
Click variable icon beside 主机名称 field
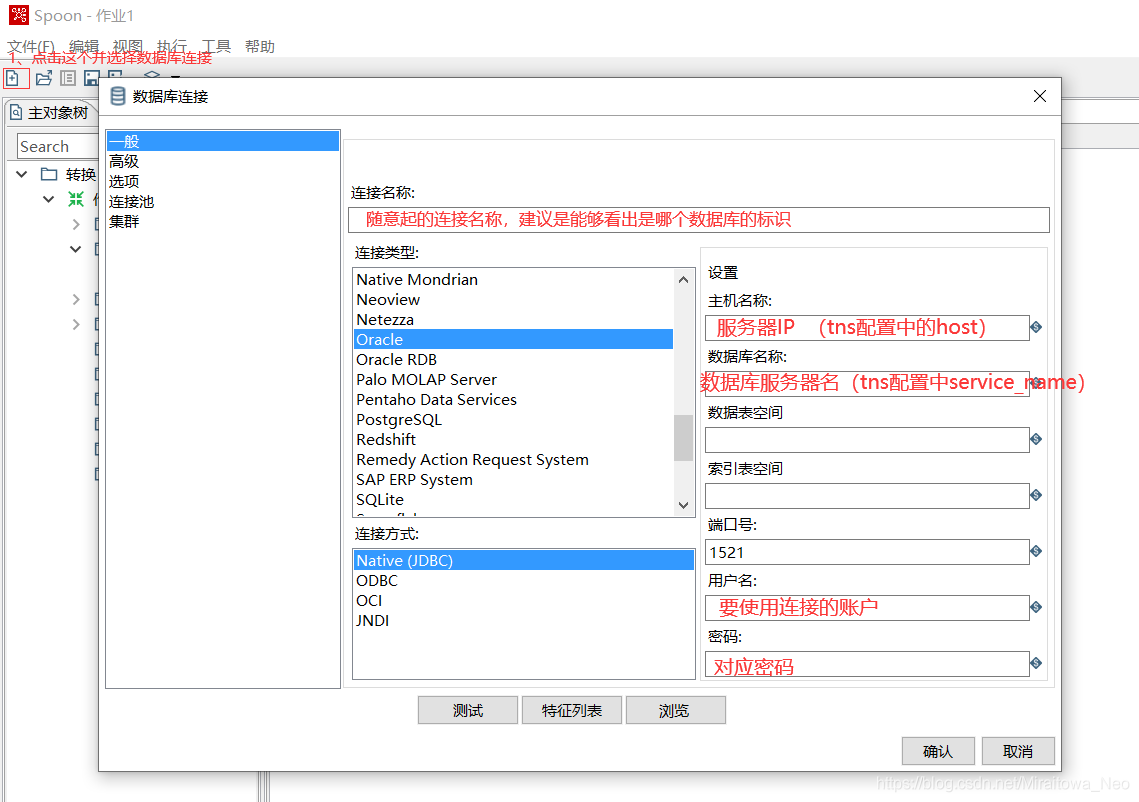[x=1037, y=328]
